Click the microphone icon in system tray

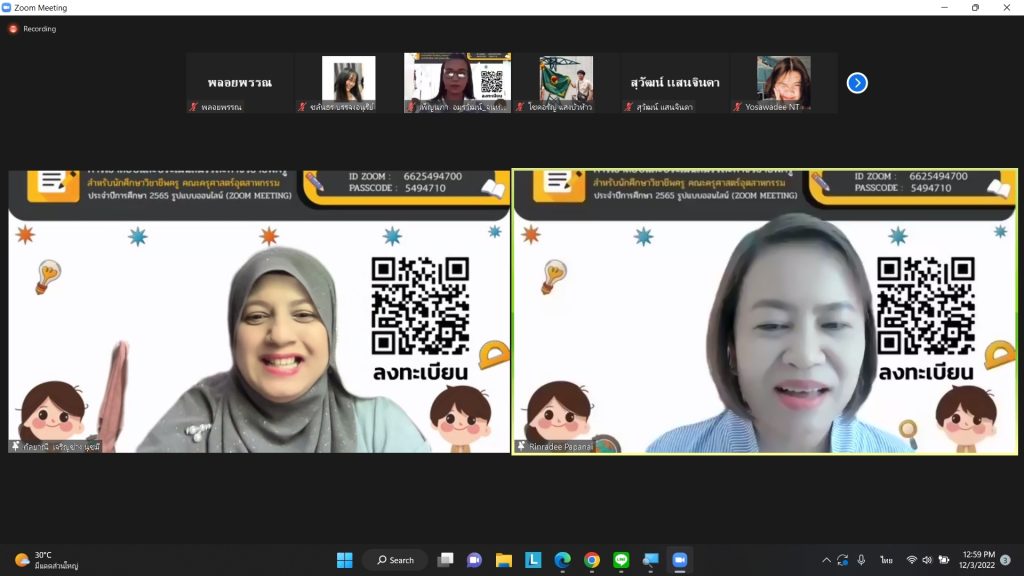coord(861,560)
